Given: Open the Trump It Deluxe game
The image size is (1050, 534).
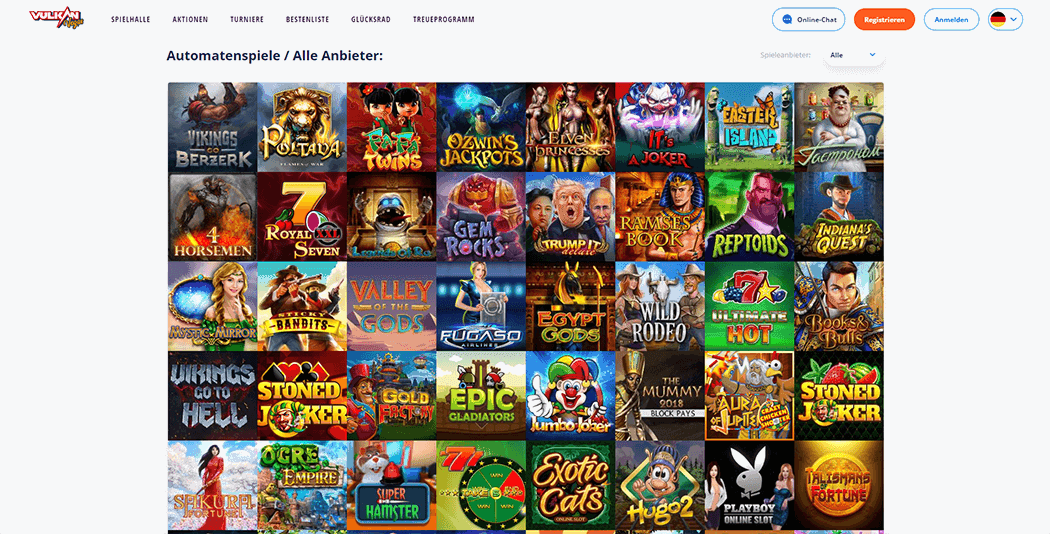Looking at the screenshot, I should click(571, 216).
